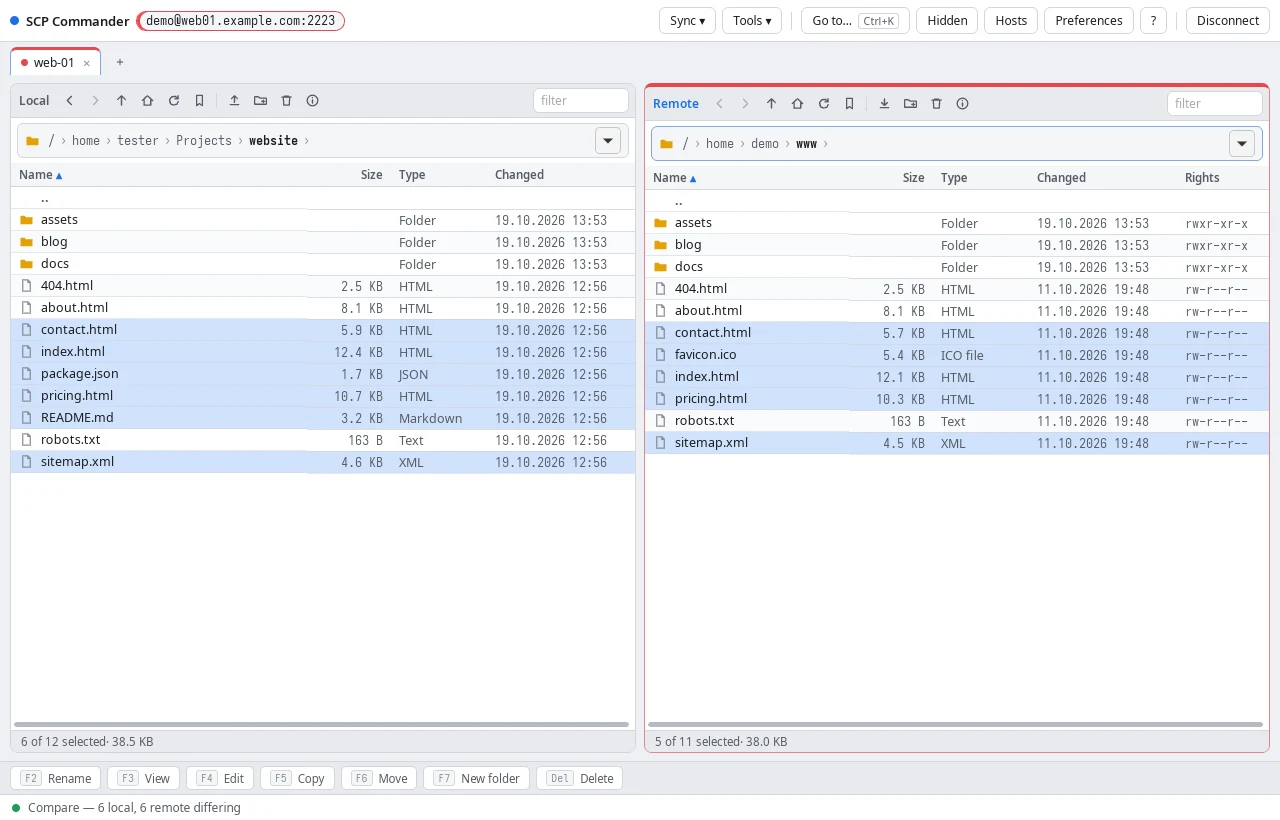Image resolution: width=1280 pixels, height=820 pixels.
Task: Click the Remote panel label
Action: click(x=676, y=103)
